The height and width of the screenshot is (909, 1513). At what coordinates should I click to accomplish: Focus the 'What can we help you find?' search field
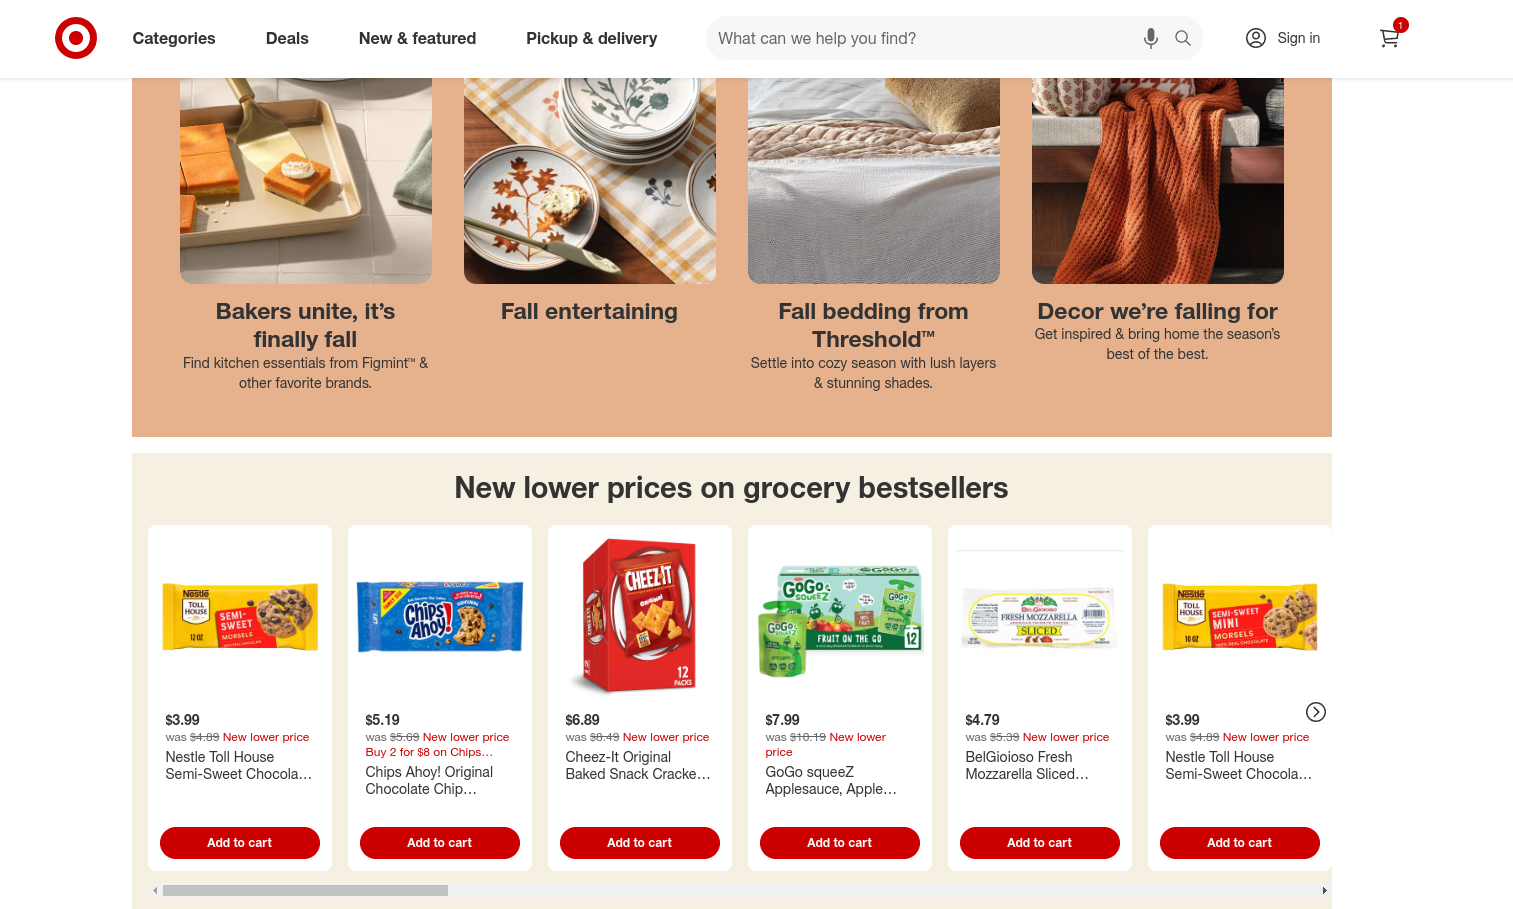pyautogui.click(x=925, y=38)
